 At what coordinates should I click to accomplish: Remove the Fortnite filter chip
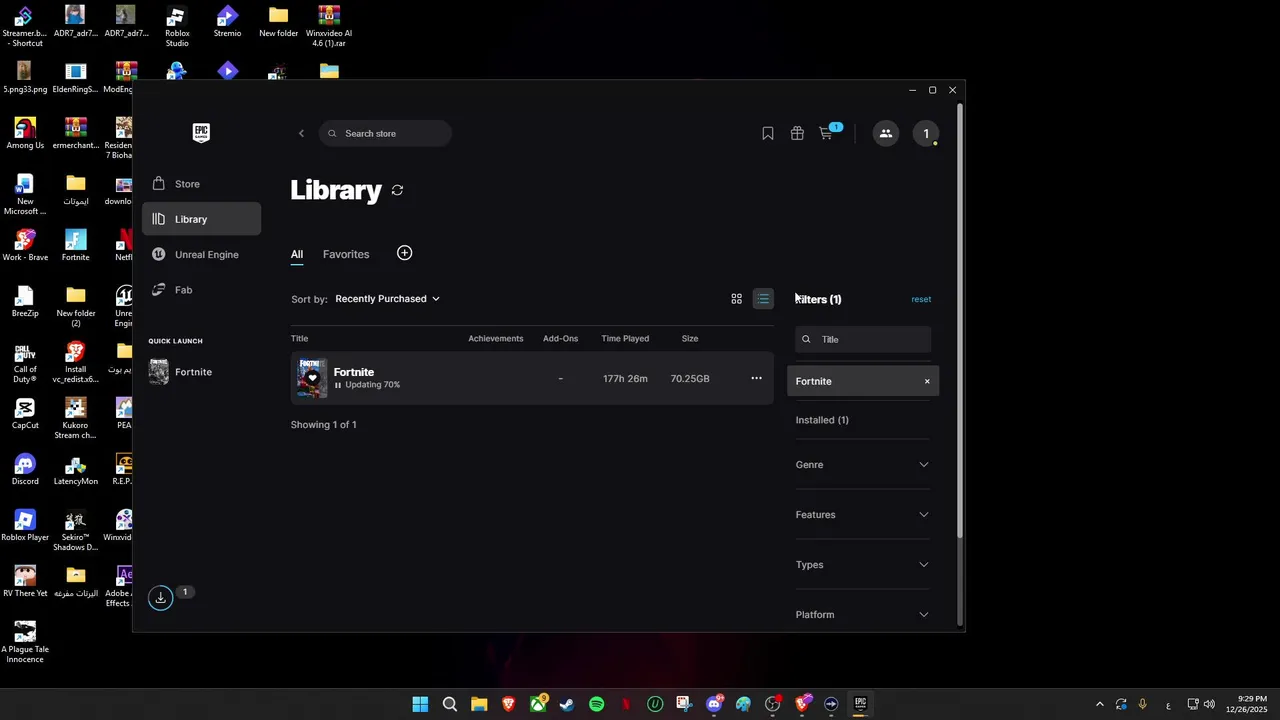click(x=927, y=381)
